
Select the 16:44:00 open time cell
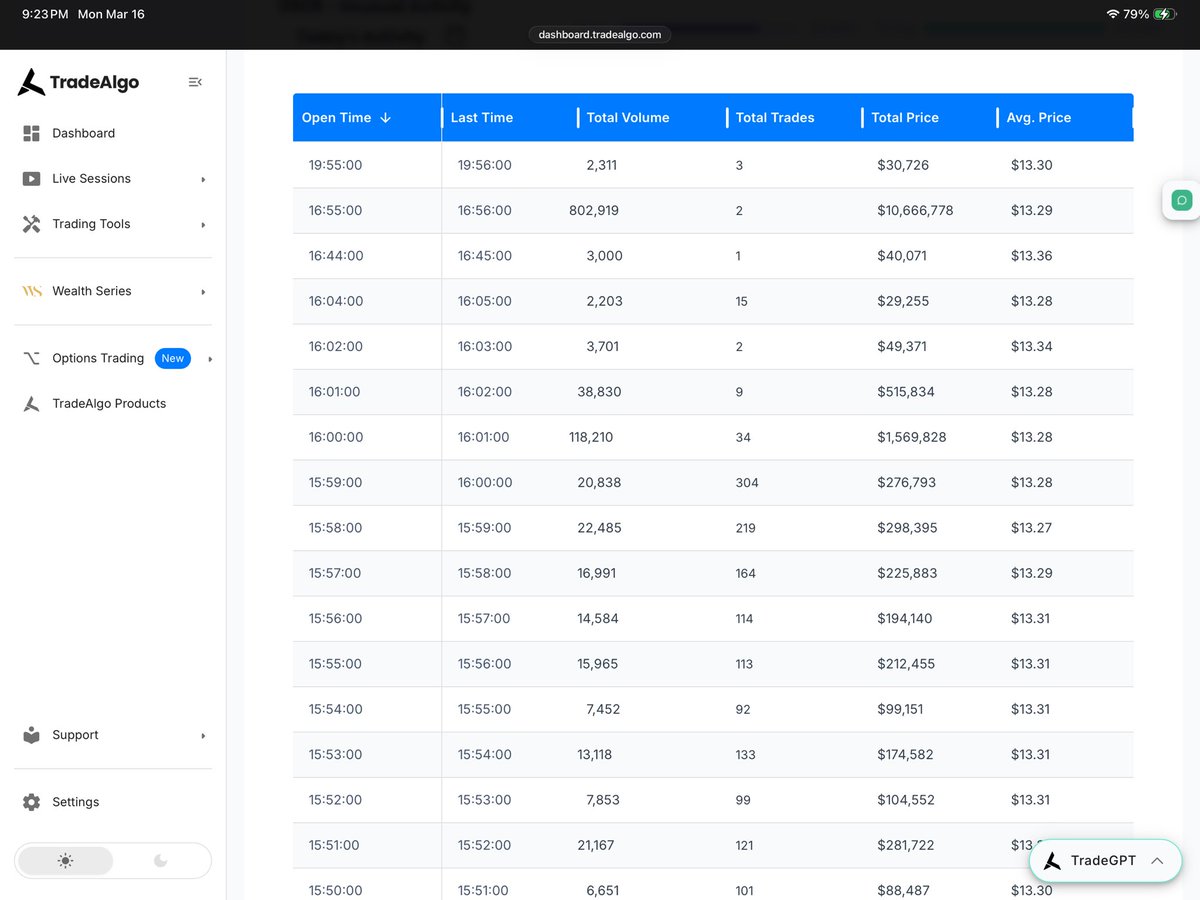(336, 256)
